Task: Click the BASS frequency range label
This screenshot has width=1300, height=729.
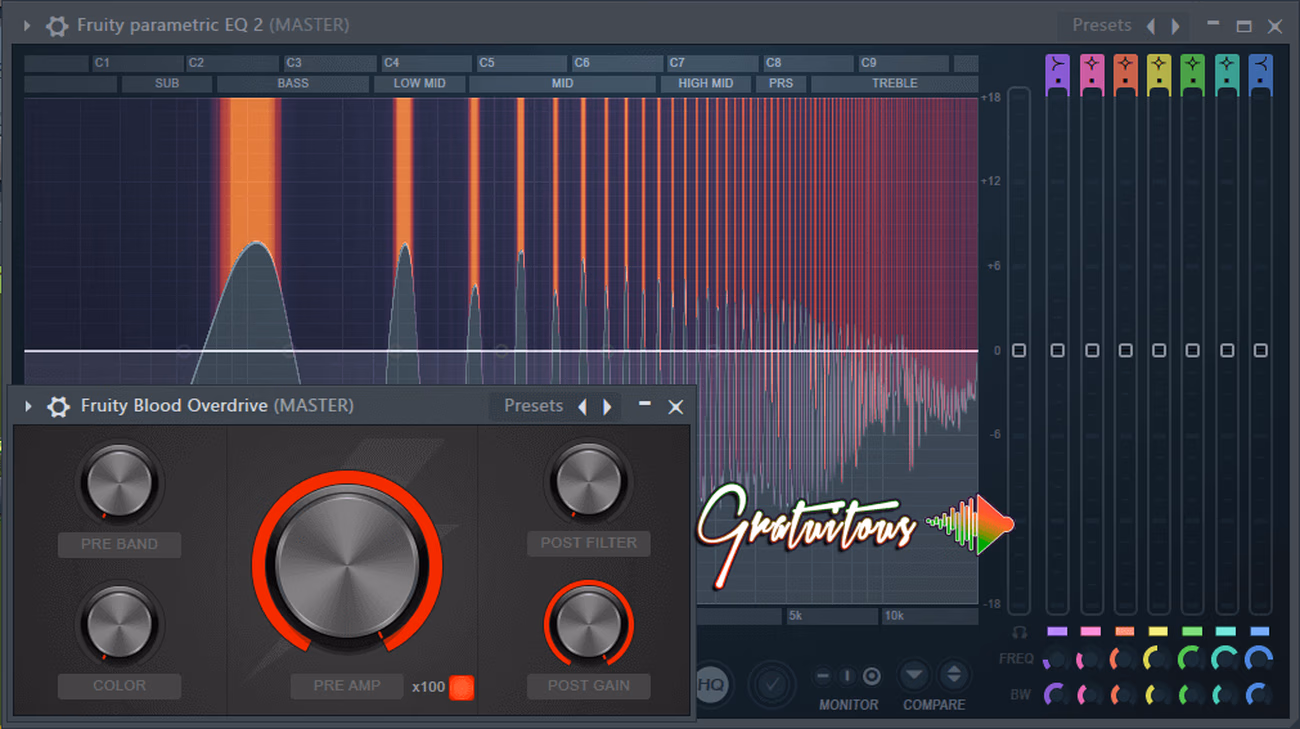Action: pyautogui.click(x=293, y=84)
